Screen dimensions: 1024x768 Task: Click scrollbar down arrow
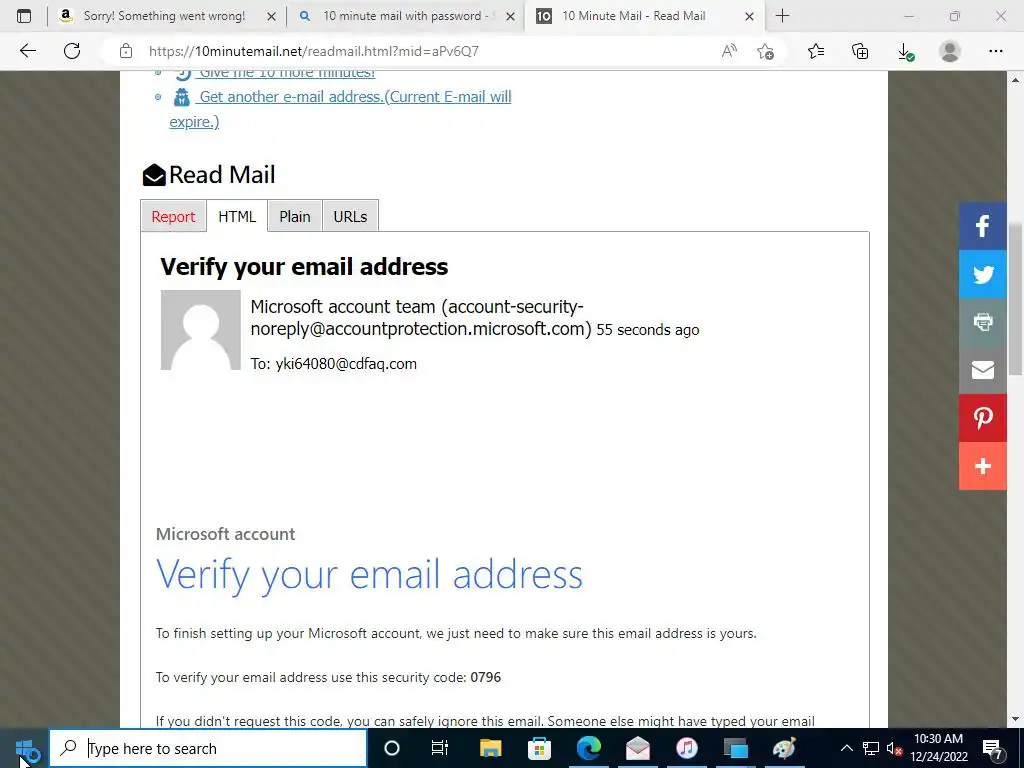click(1015, 719)
